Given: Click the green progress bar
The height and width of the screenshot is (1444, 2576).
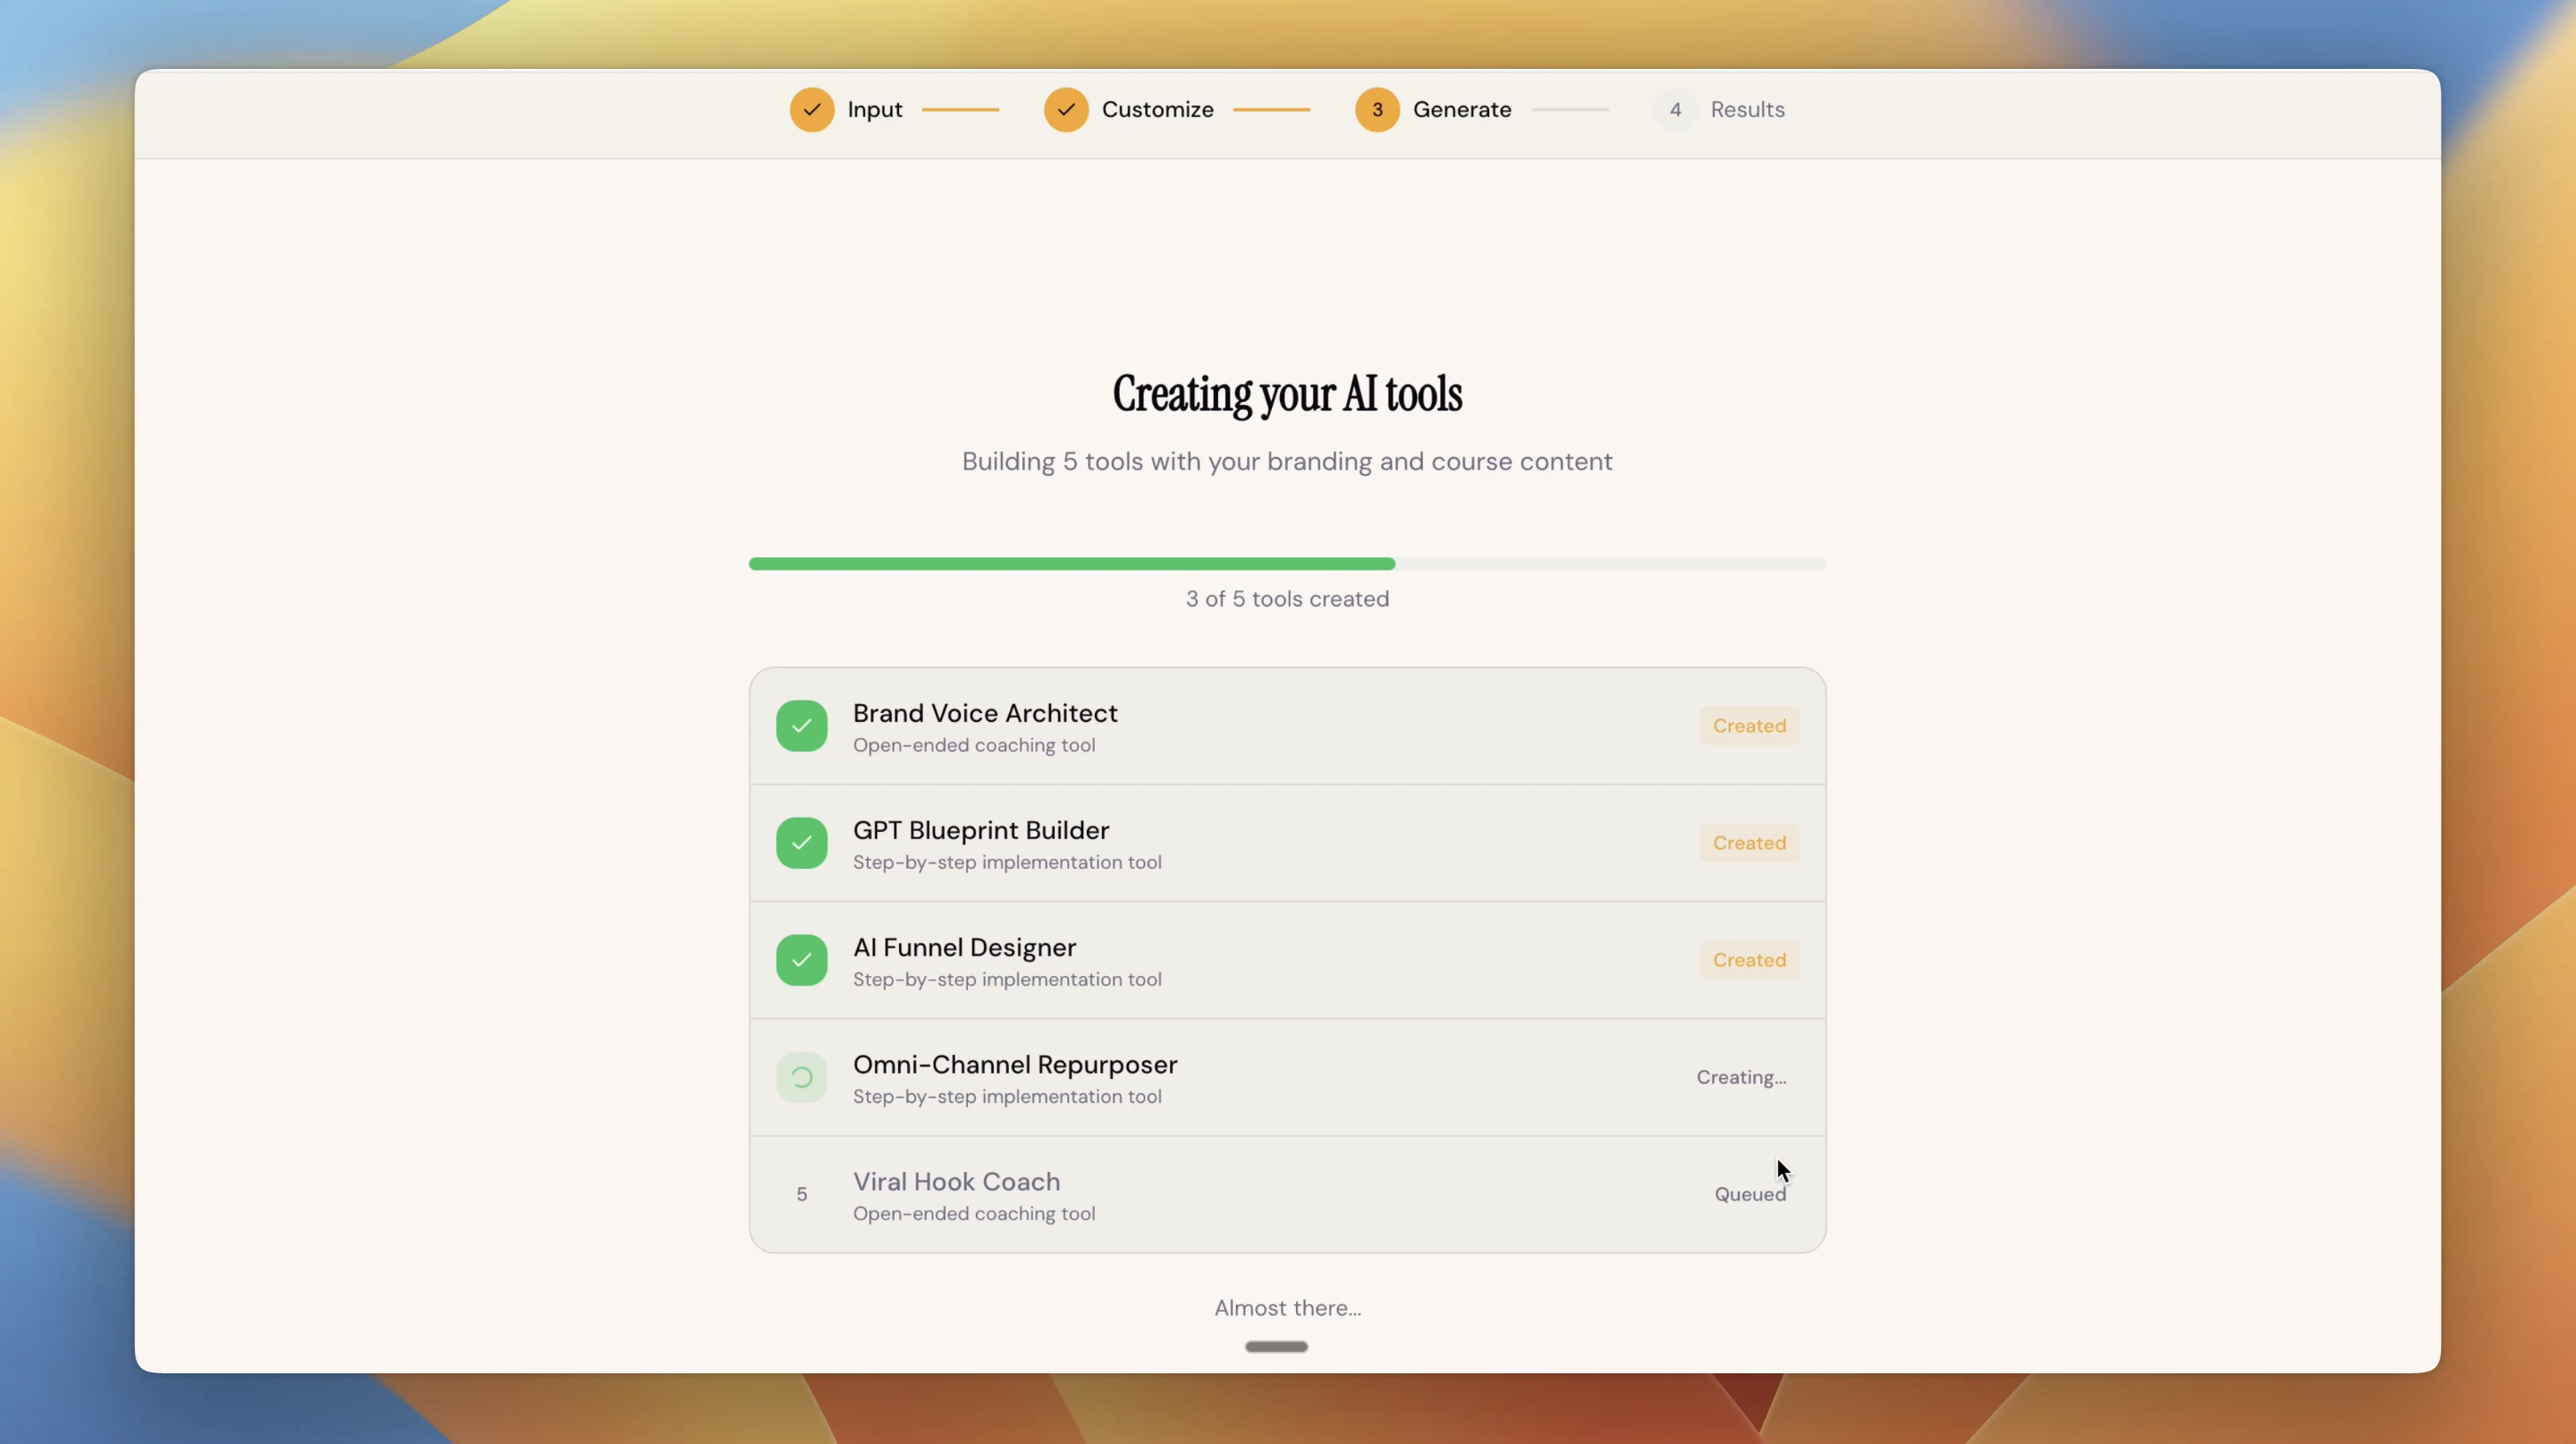Looking at the screenshot, I should click(x=1070, y=563).
